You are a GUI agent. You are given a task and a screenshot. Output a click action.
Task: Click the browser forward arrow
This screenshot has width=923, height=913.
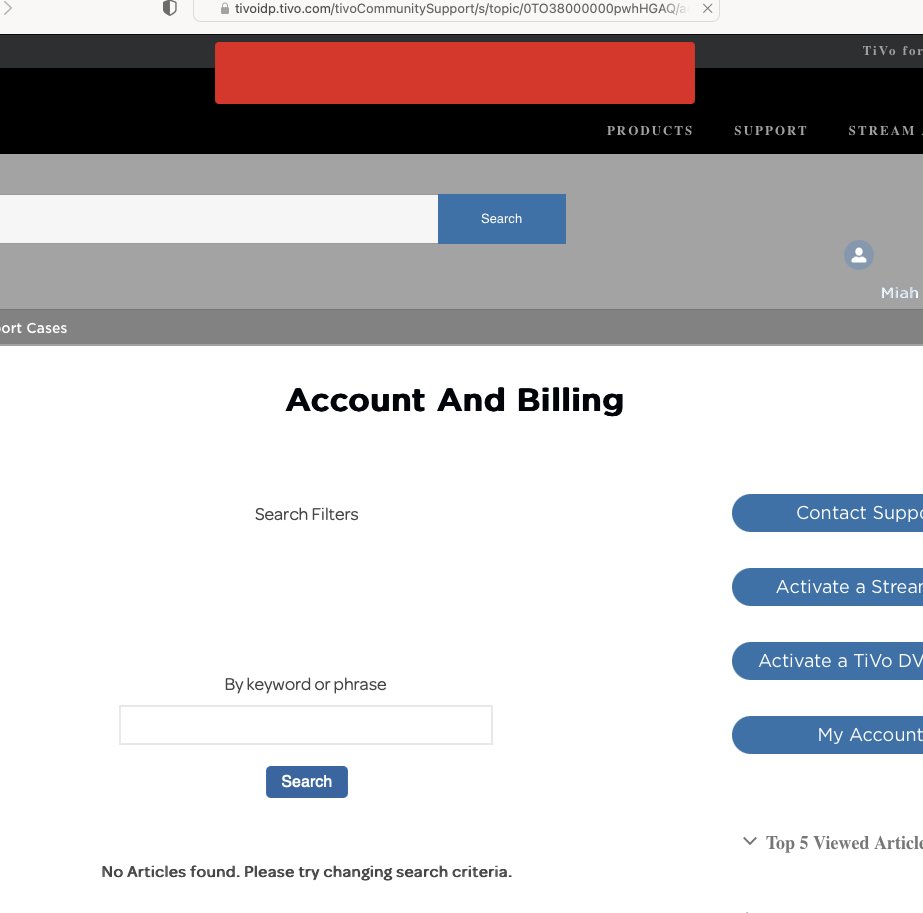pos(8,8)
